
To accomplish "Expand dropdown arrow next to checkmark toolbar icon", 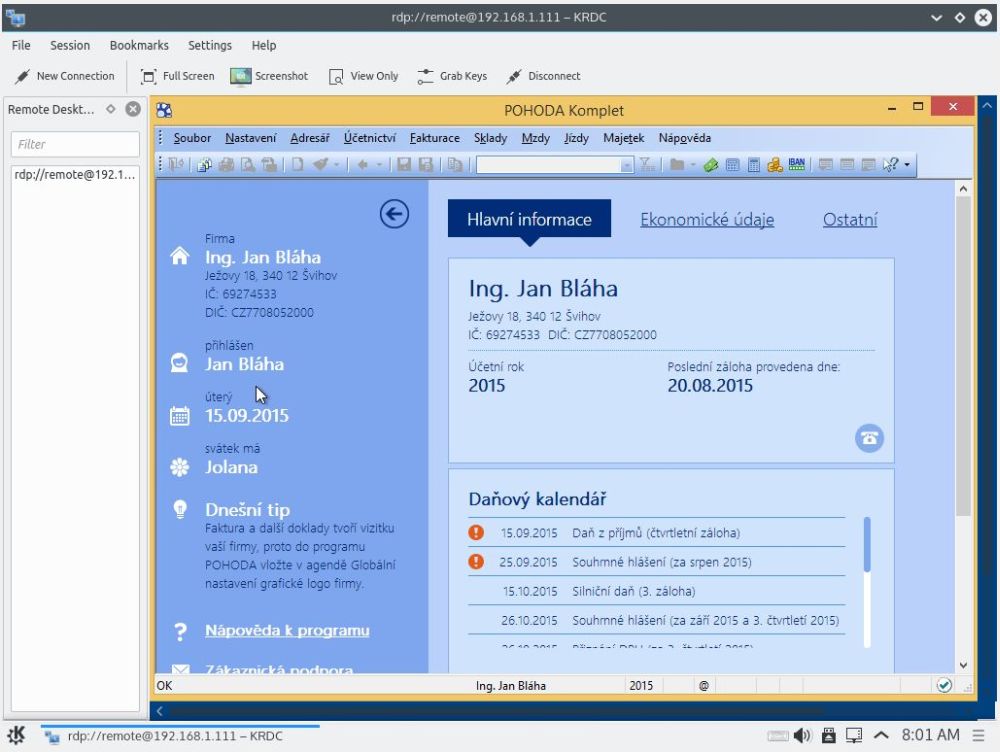I will [x=336, y=165].
